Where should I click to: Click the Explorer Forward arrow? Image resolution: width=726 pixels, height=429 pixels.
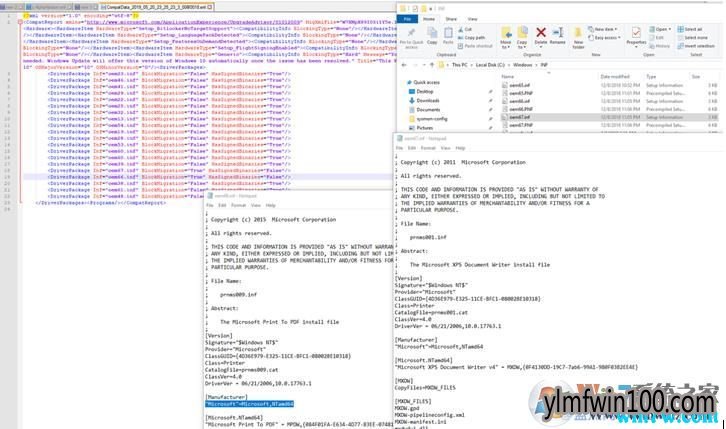(415, 65)
